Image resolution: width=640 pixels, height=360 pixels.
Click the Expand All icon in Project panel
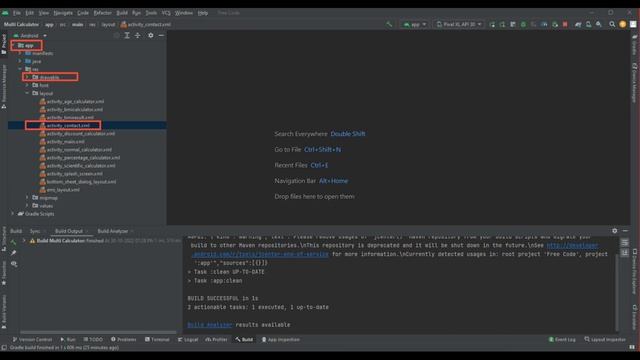127,36
